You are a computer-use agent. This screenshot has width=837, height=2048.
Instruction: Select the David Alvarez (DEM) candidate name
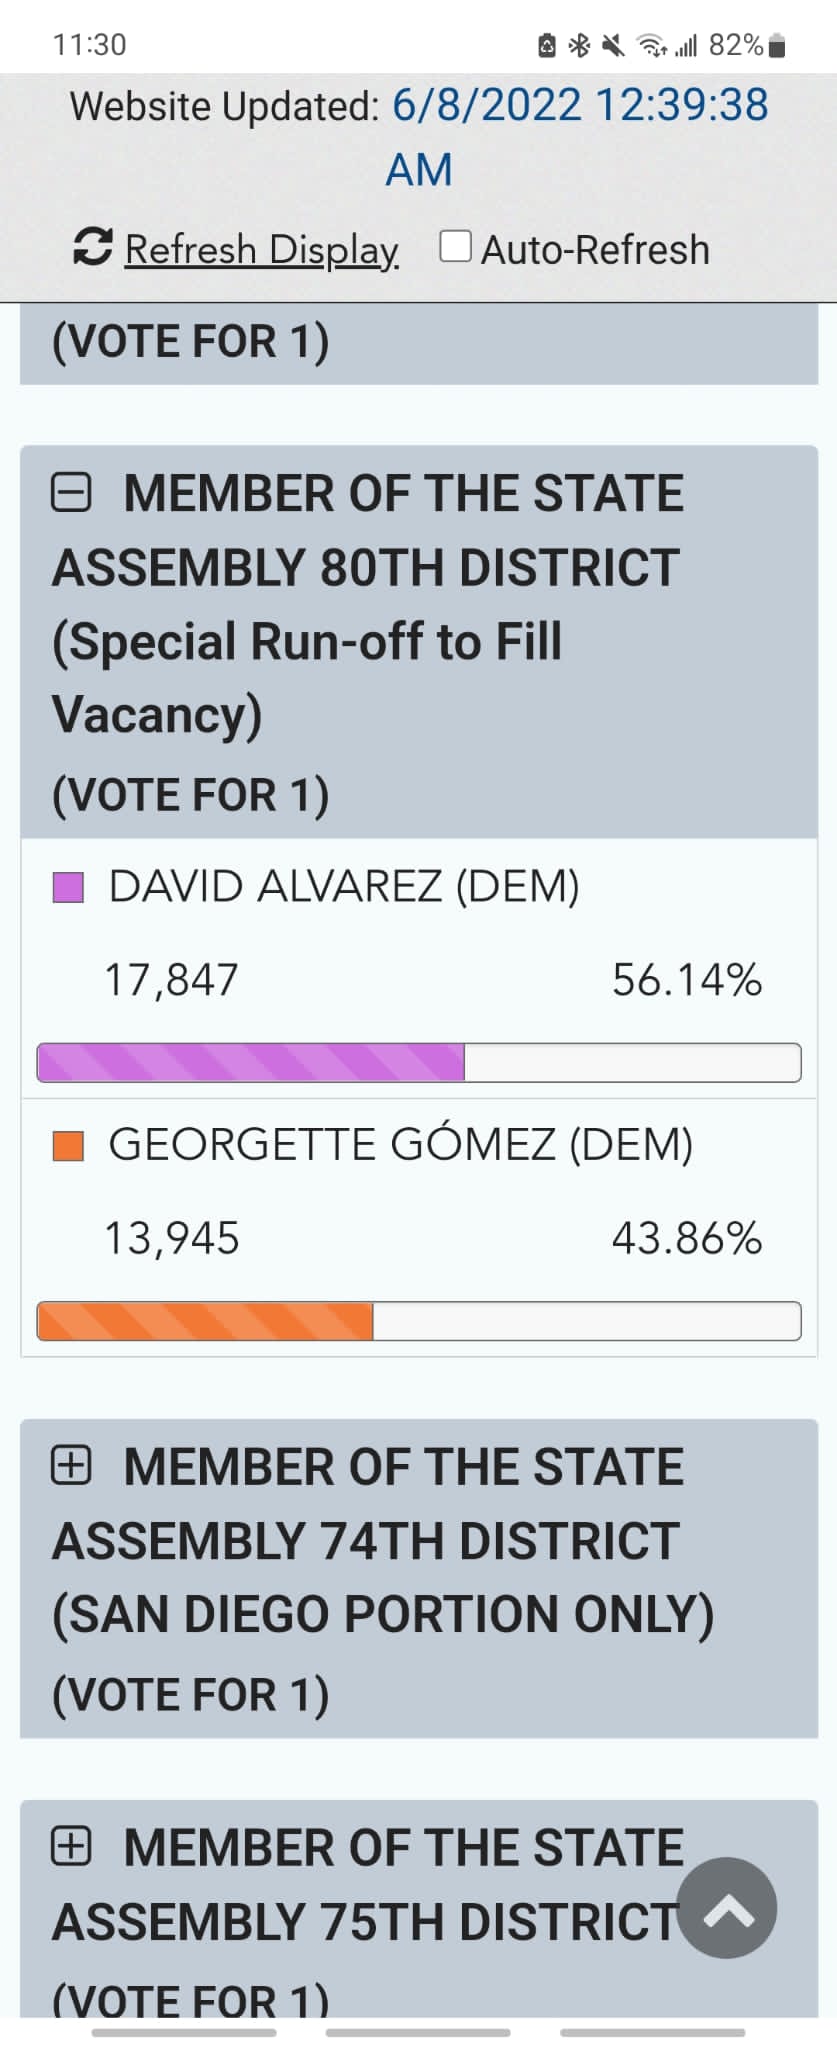click(x=344, y=887)
